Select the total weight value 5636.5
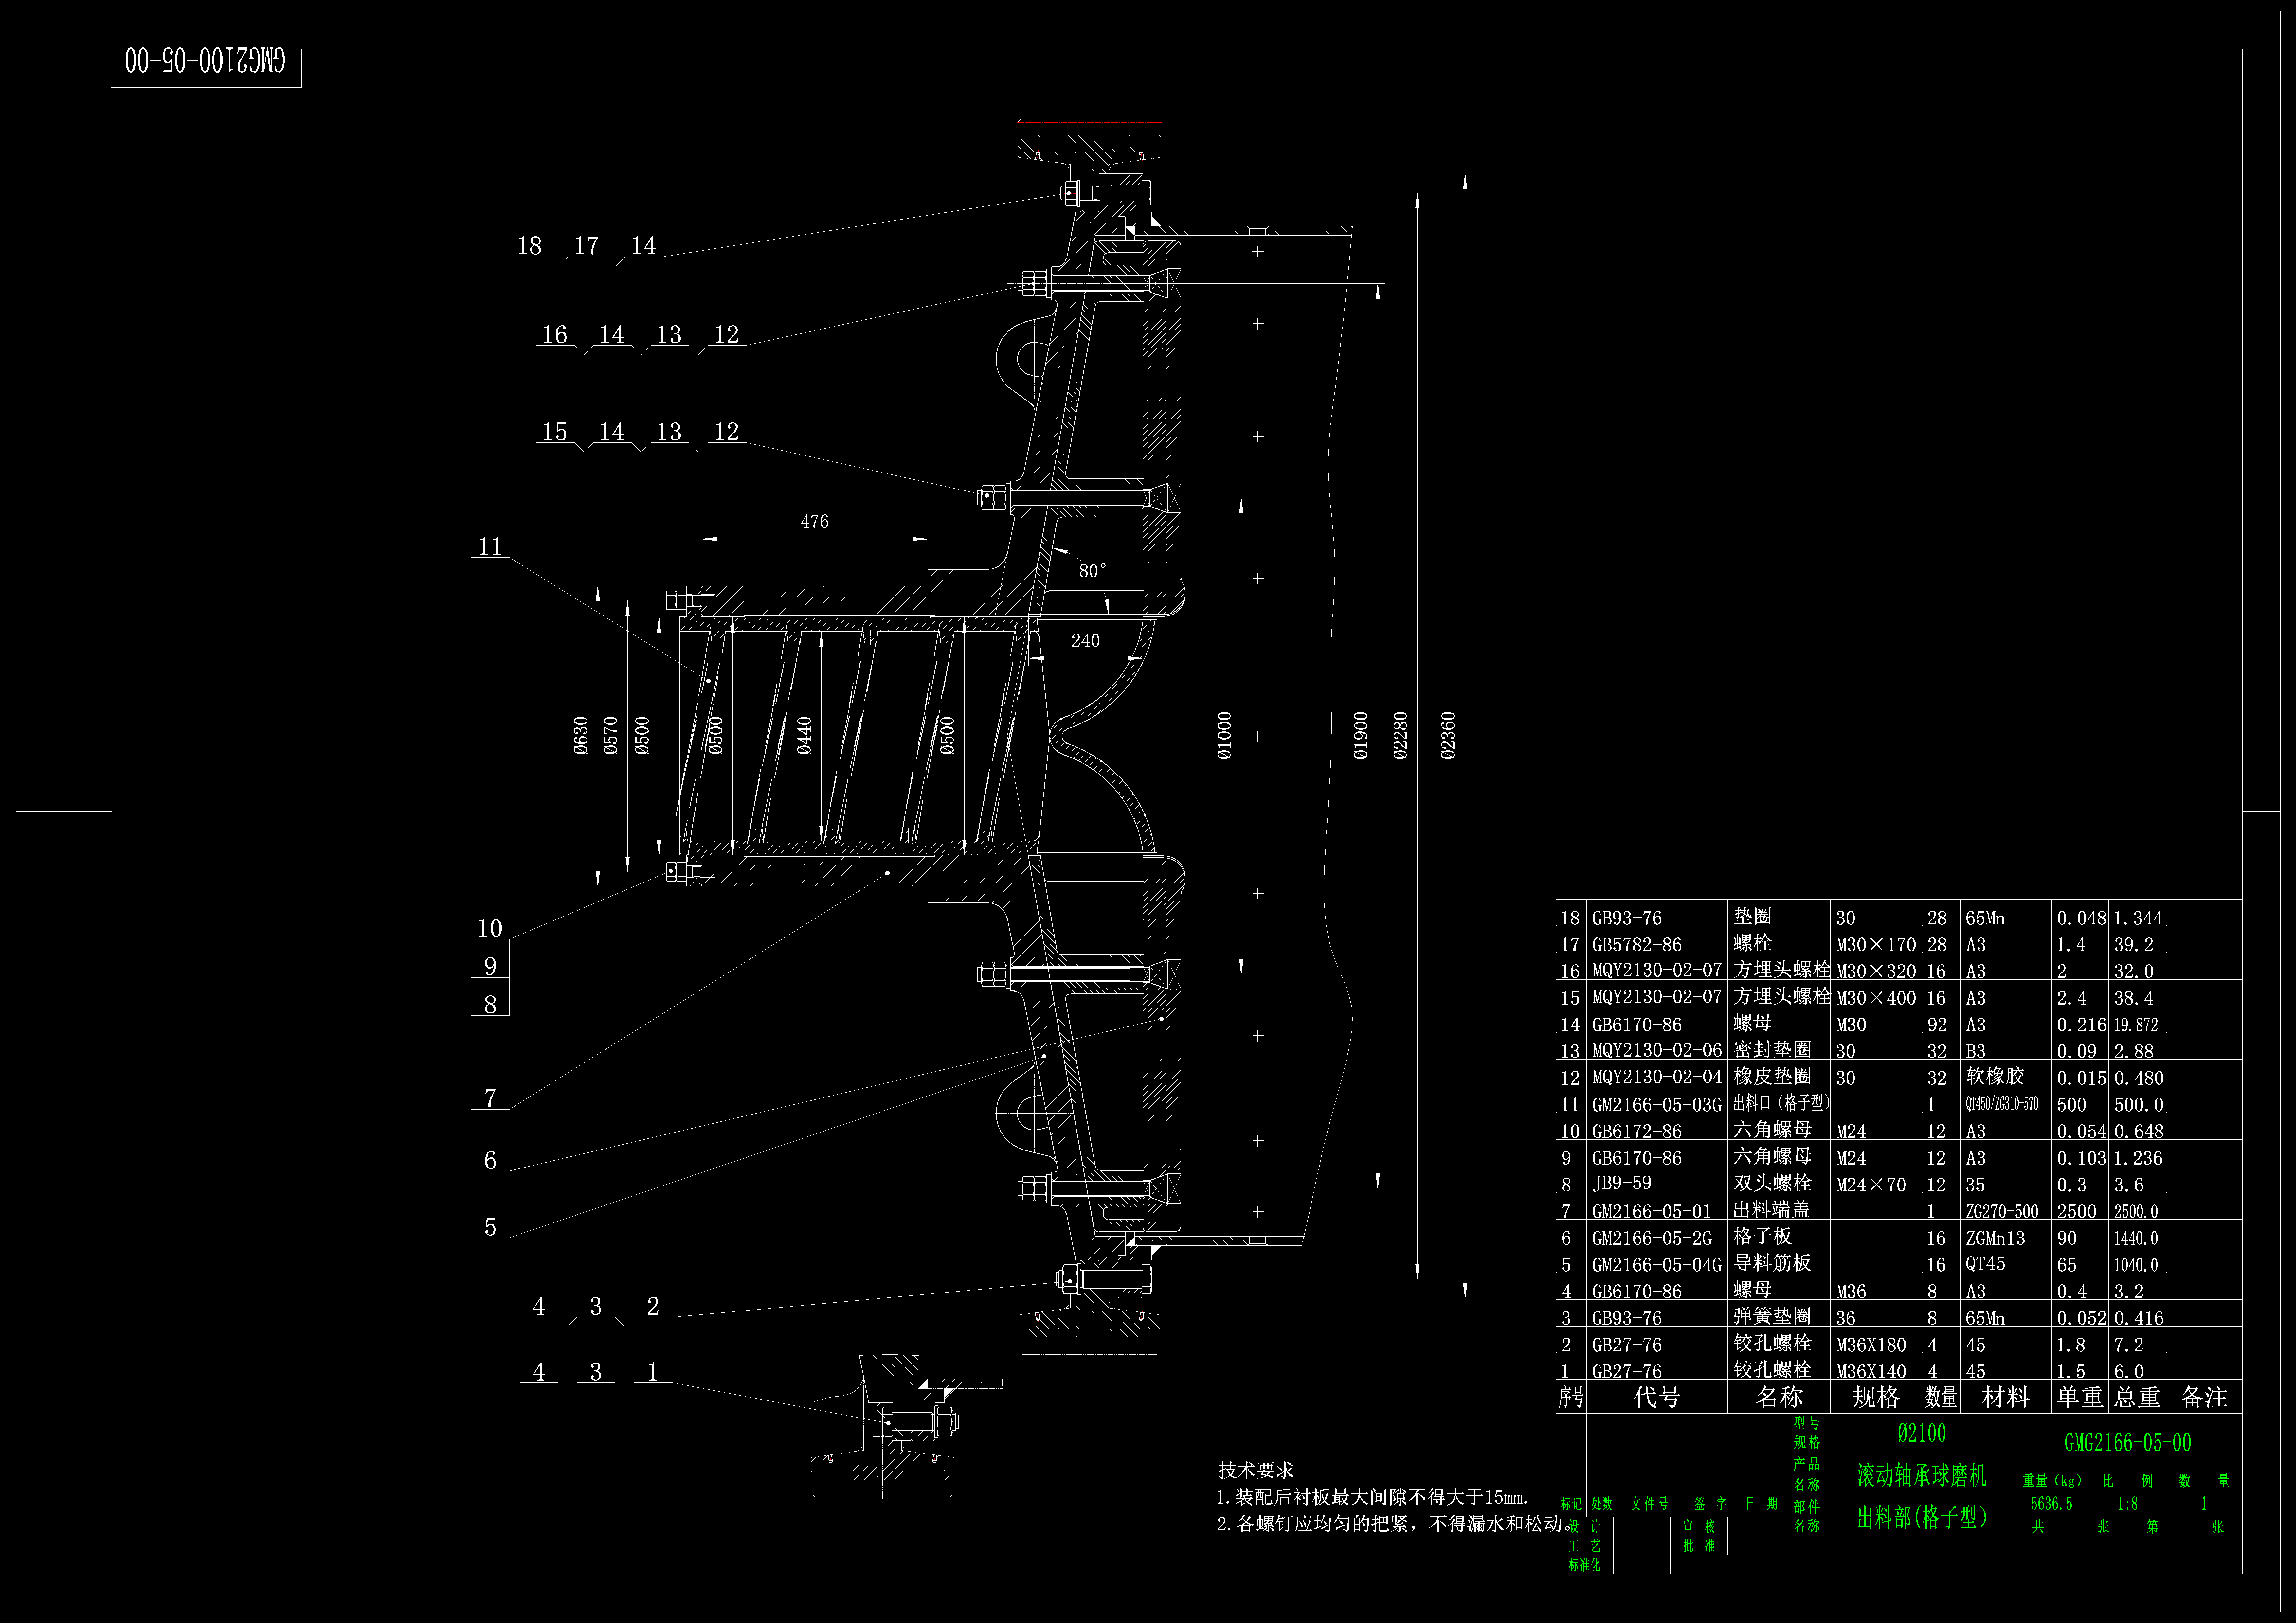Screen dimensions: 2296x1623 pyautogui.click(x=2052, y=1504)
